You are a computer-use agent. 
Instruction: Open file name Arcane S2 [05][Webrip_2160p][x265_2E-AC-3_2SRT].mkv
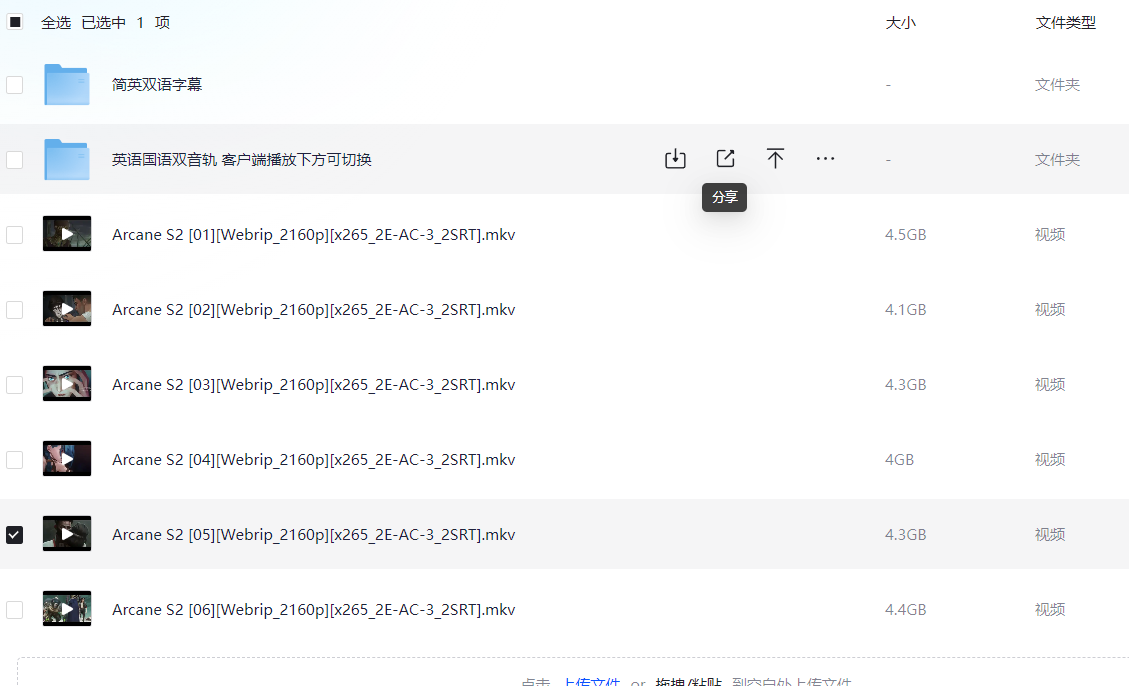pyautogui.click(x=314, y=535)
